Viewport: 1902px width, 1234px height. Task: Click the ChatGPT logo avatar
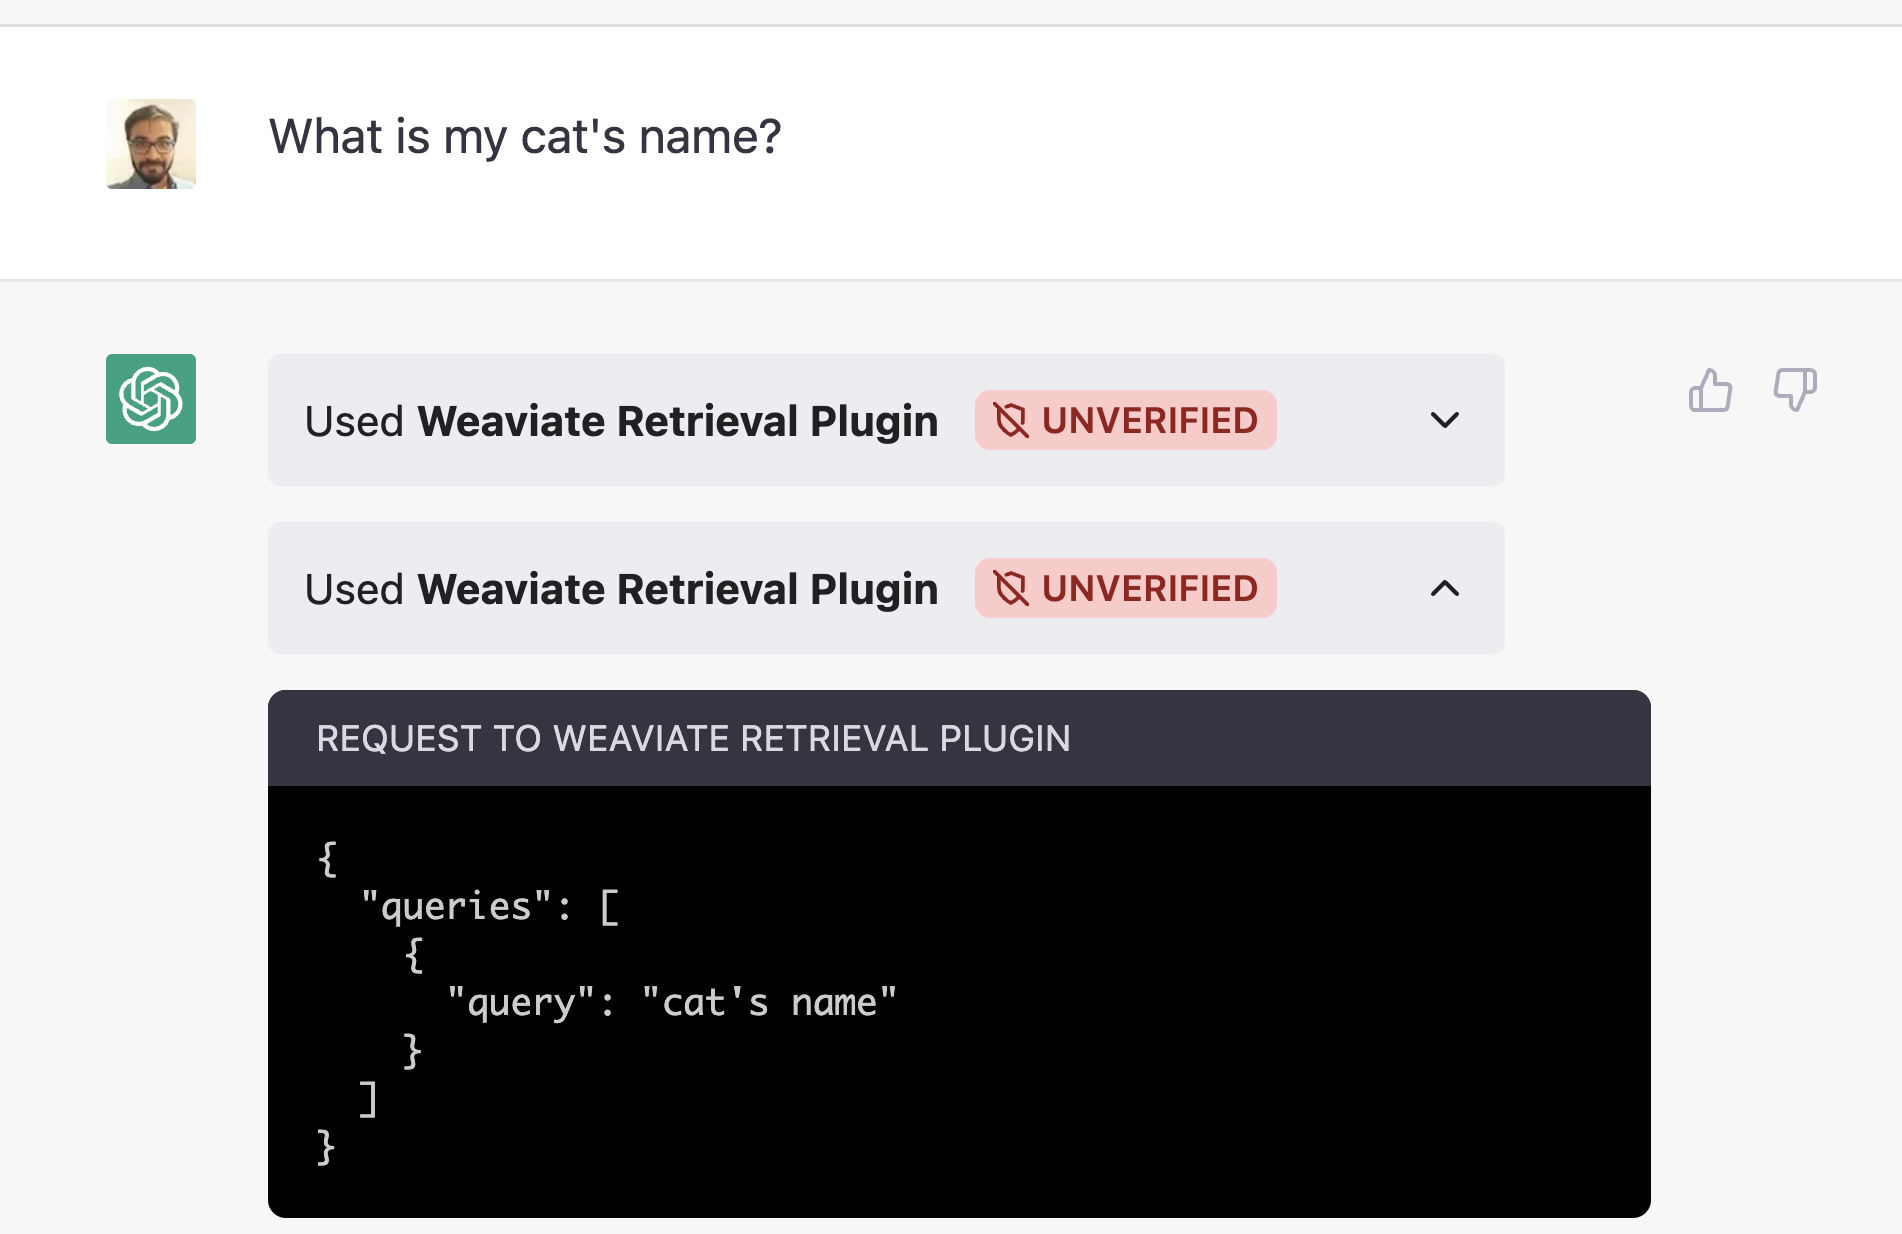tap(151, 399)
